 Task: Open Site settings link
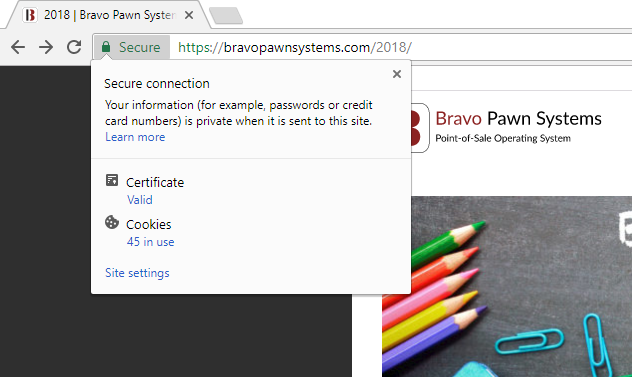pyautogui.click(x=137, y=273)
